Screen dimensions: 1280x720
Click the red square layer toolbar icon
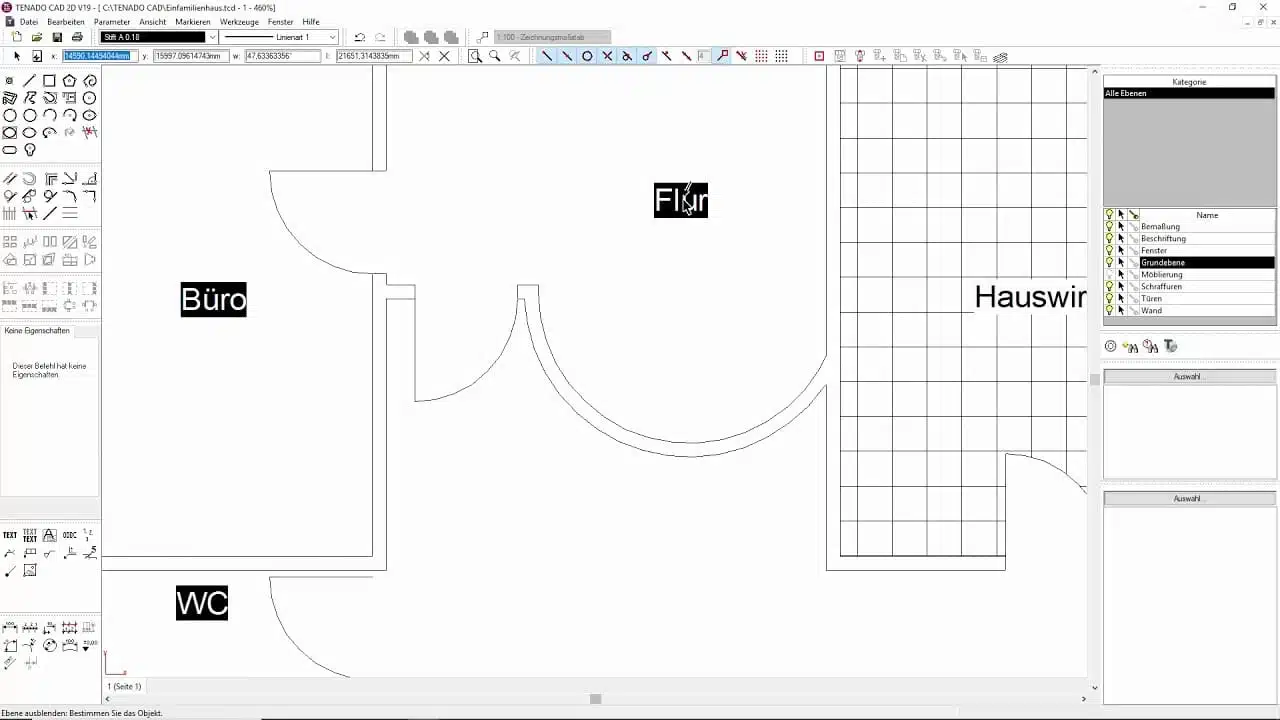click(819, 56)
